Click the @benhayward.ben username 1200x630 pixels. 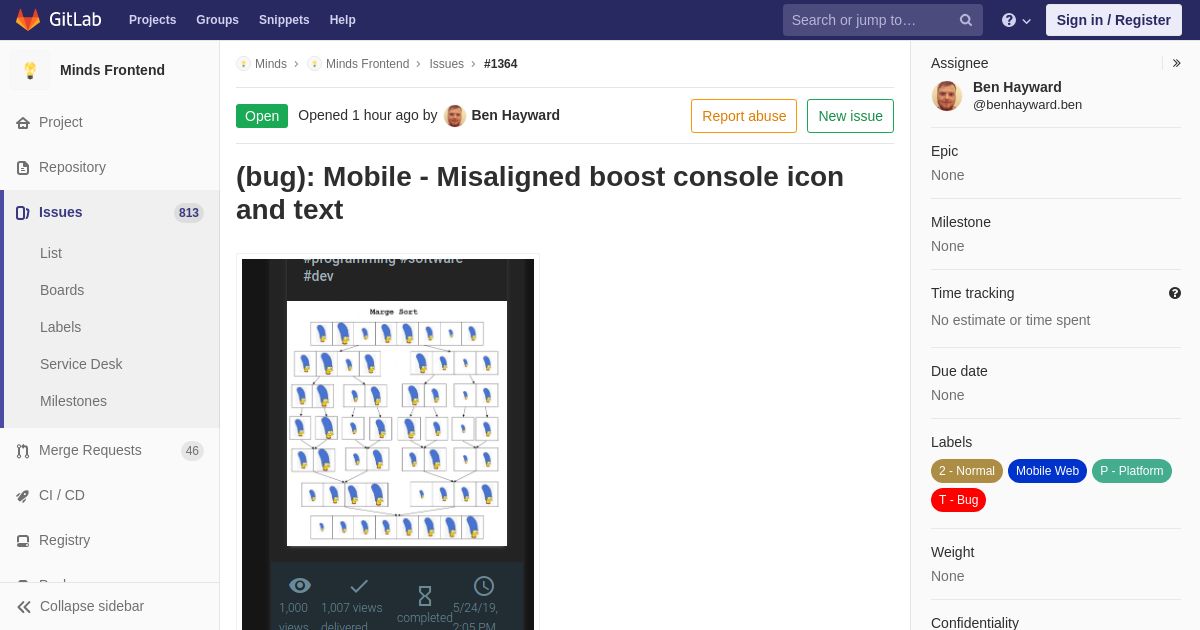1027,105
